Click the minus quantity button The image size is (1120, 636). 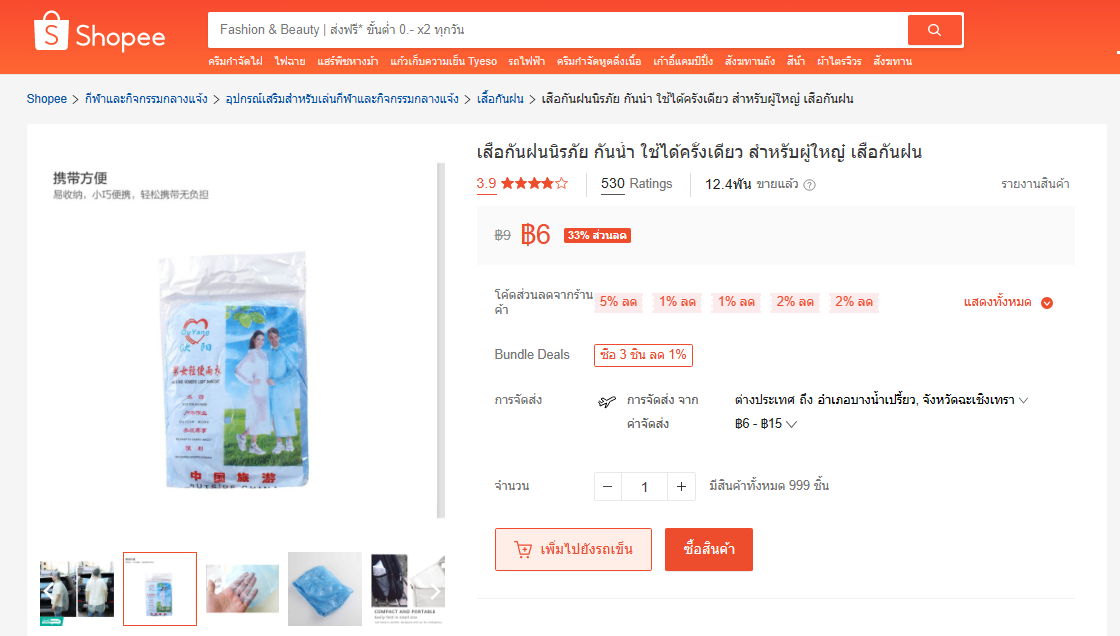click(x=608, y=487)
